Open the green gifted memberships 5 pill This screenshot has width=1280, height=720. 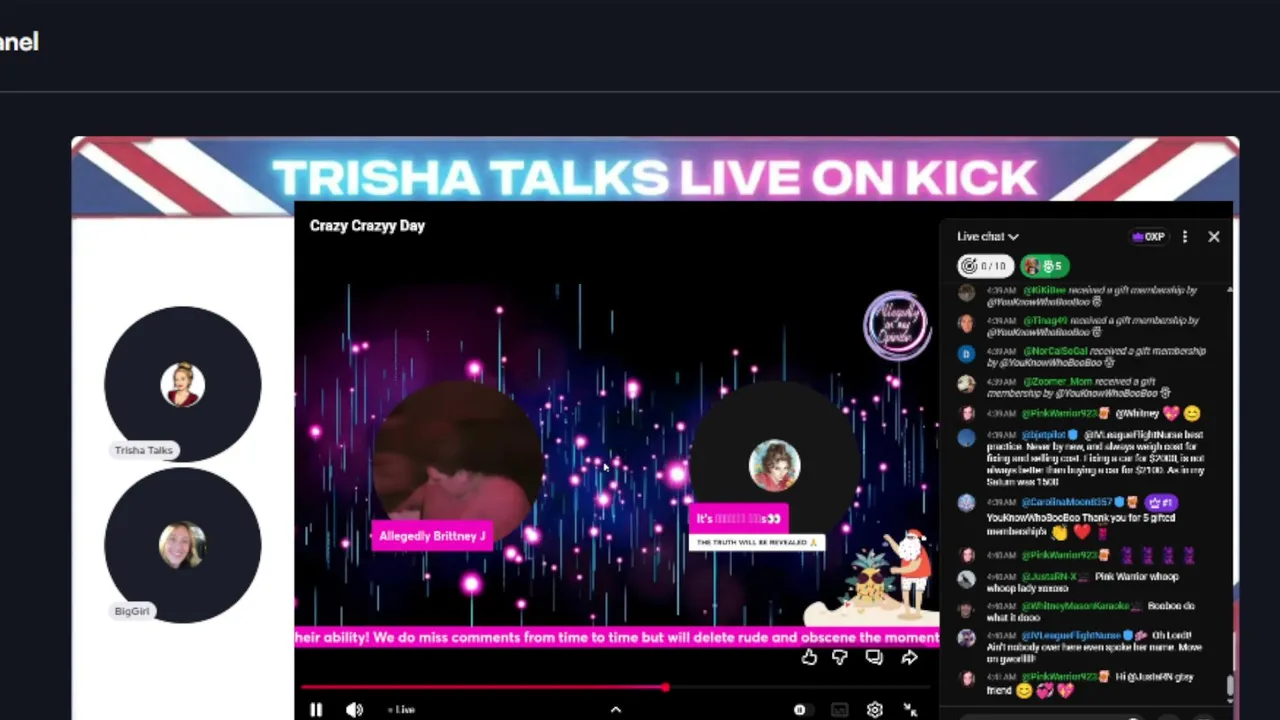pyautogui.click(x=1045, y=266)
